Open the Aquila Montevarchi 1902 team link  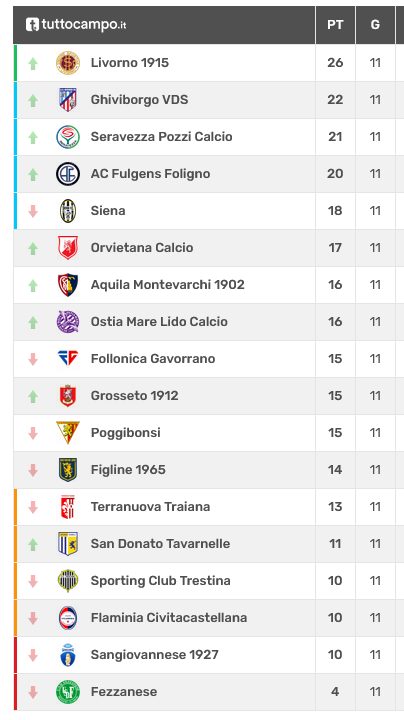[168, 285]
